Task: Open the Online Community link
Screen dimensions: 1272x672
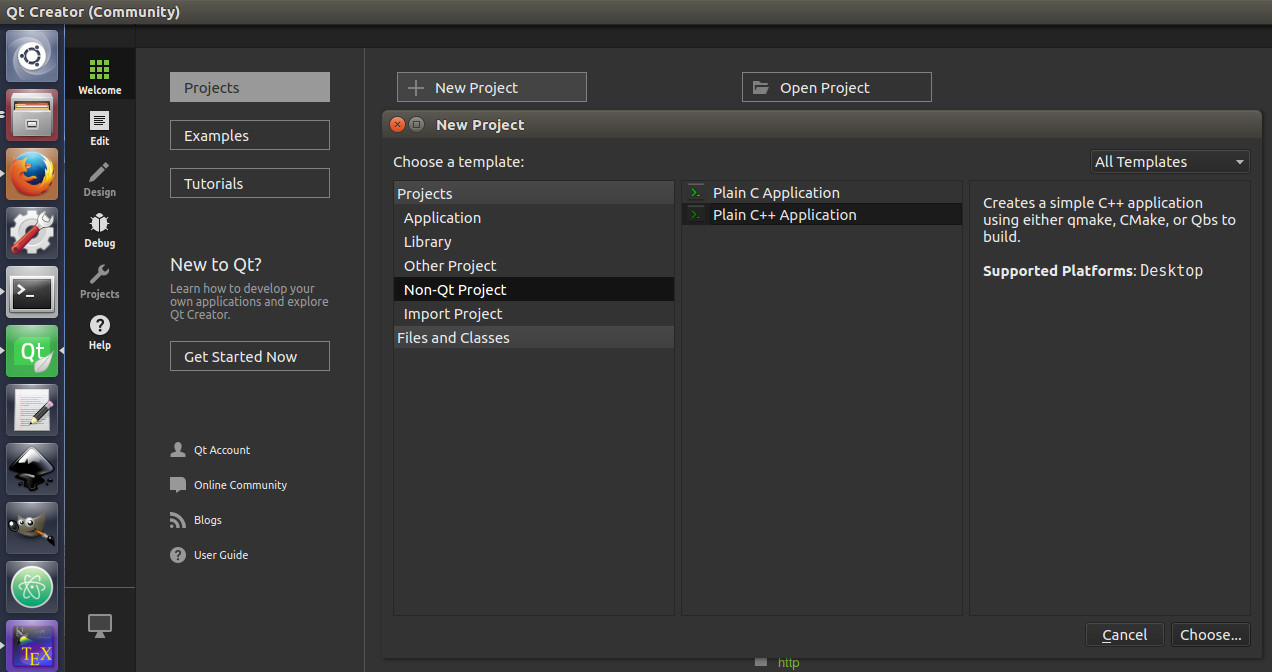Action: pos(240,485)
